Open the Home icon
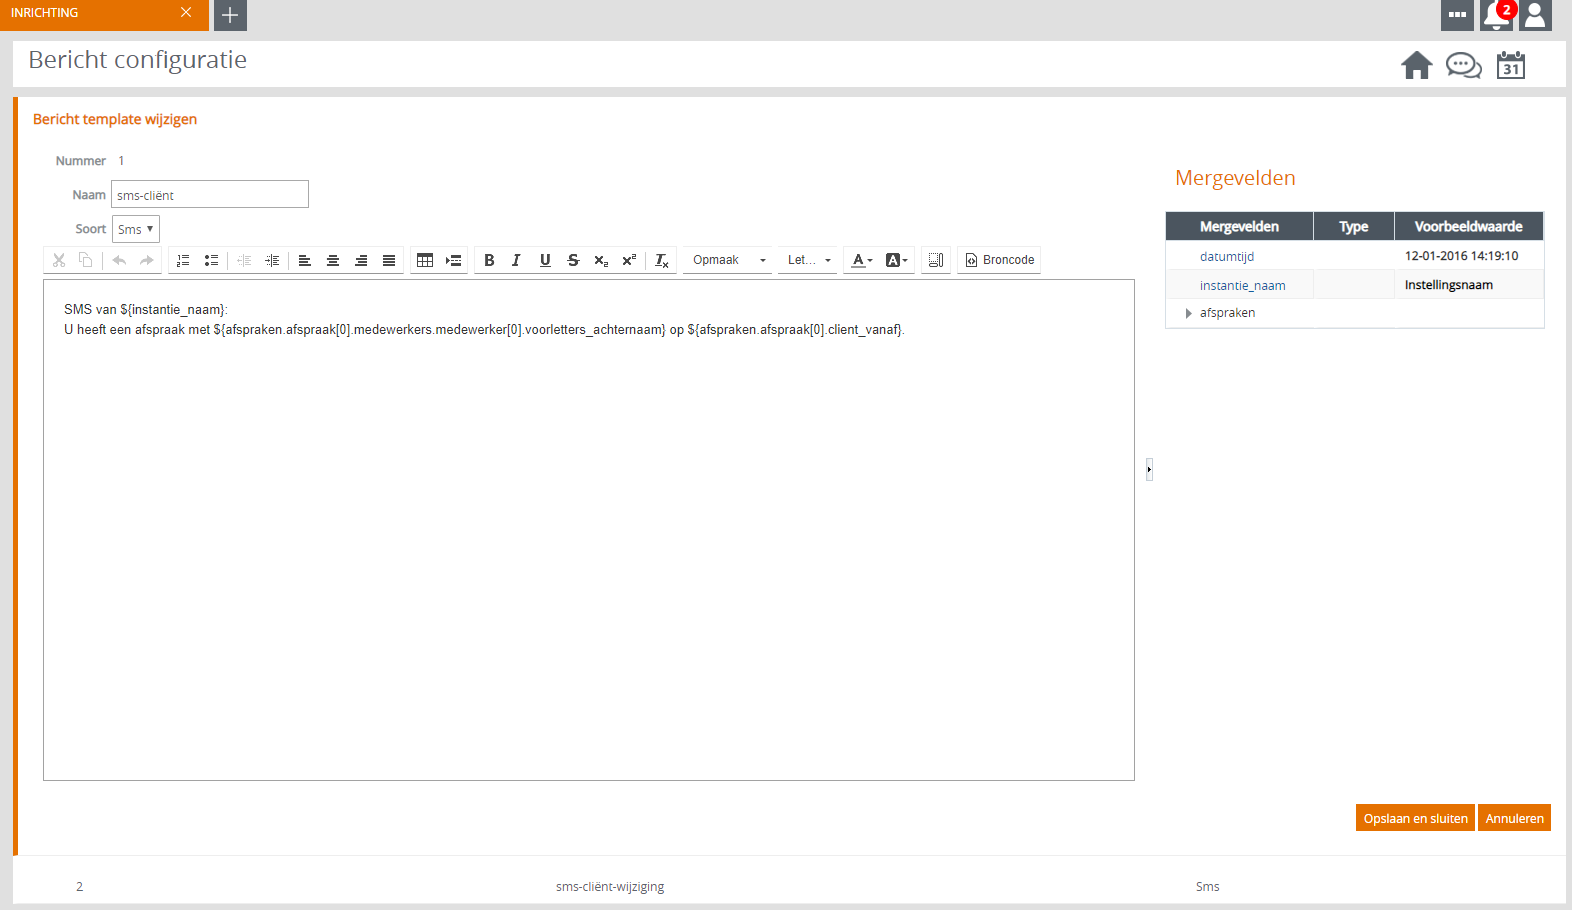The image size is (1572, 910). [x=1416, y=65]
